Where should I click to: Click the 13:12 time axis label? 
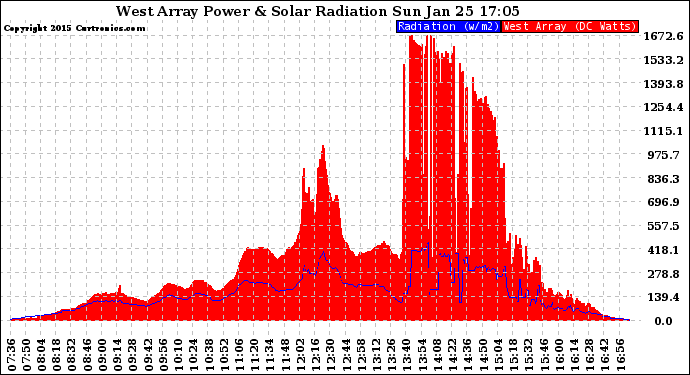tap(376, 355)
